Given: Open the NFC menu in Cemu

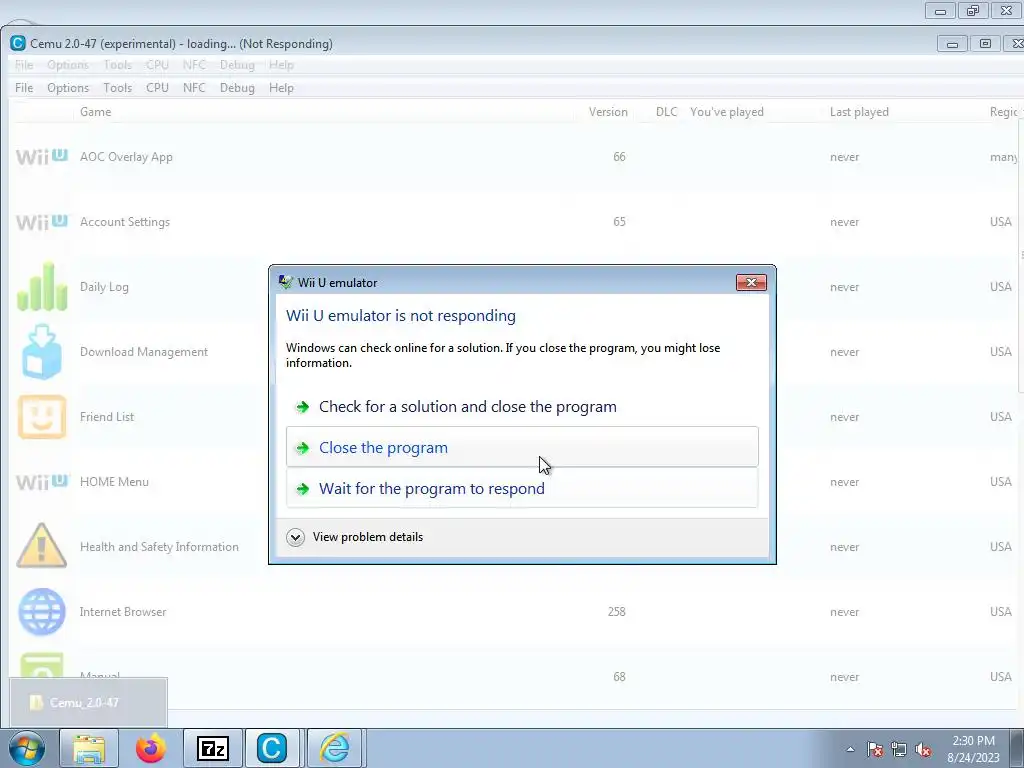Looking at the screenshot, I should [194, 88].
